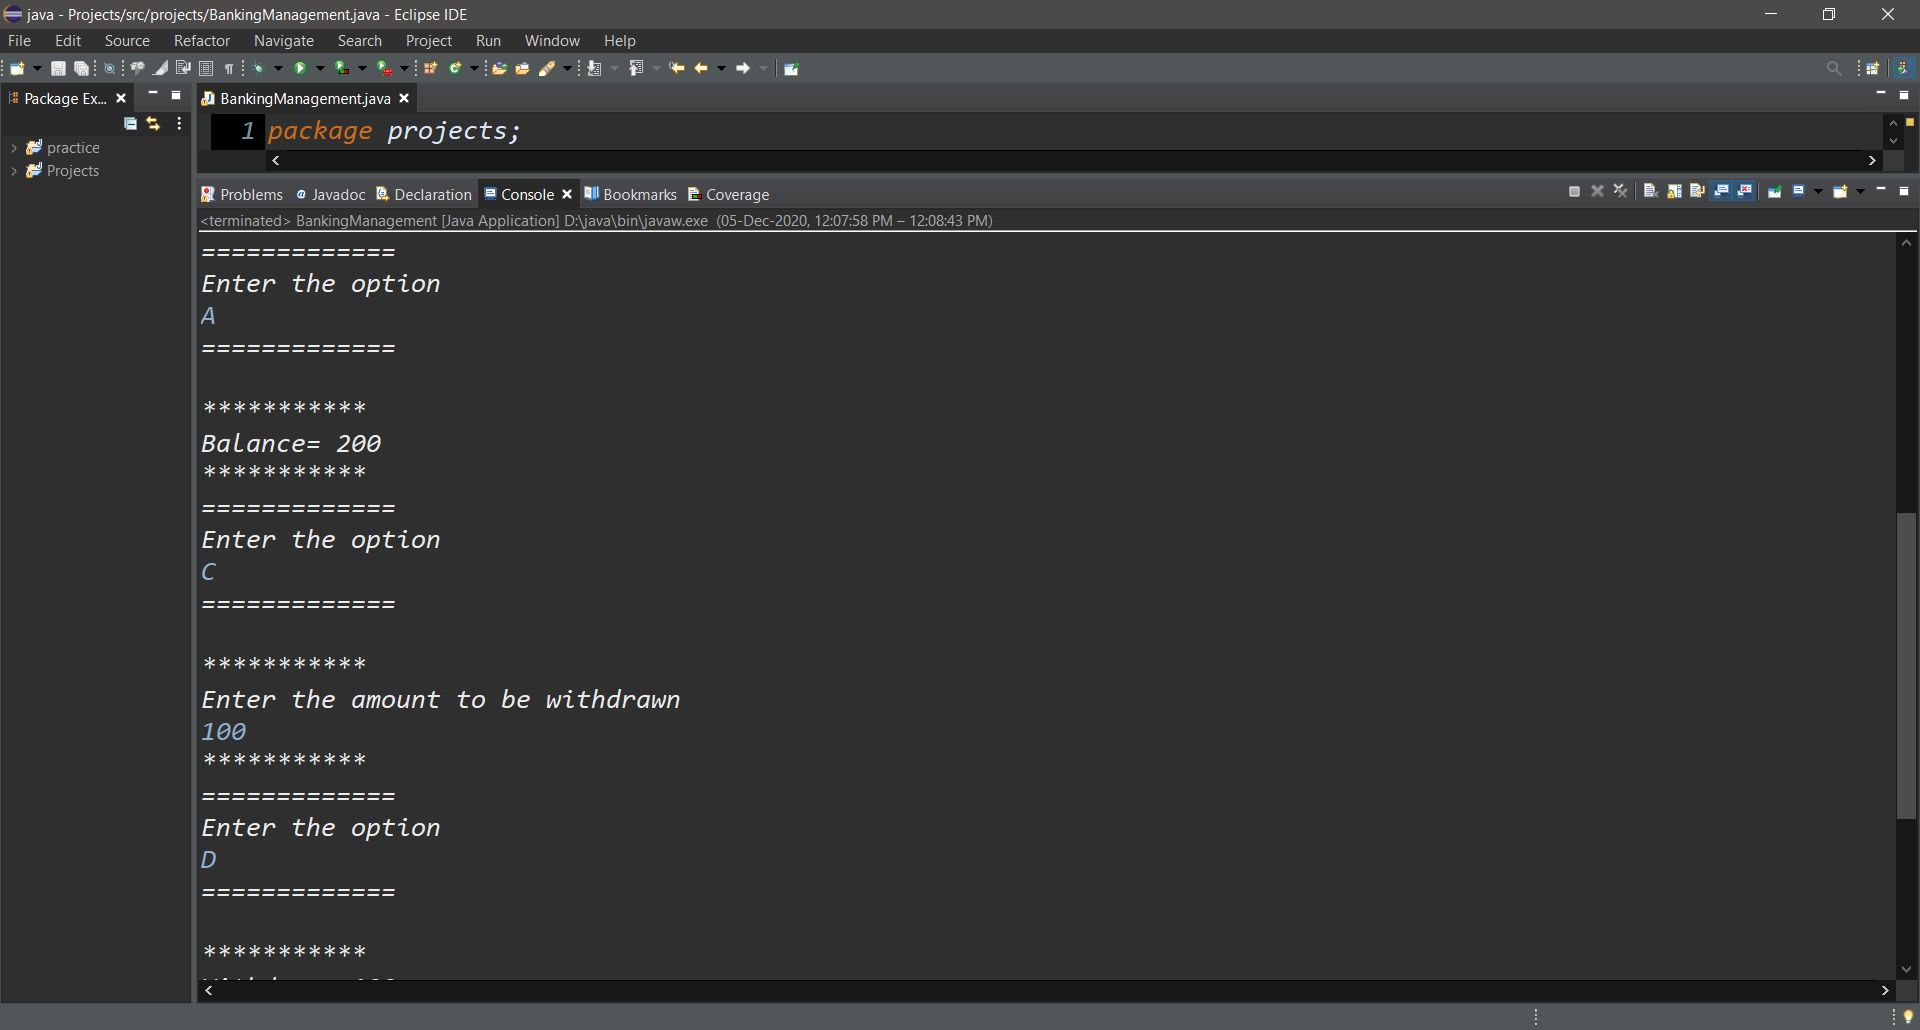The height and width of the screenshot is (1030, 1920).
Task: Create a new Java package
Action: [x=431, y=68]
